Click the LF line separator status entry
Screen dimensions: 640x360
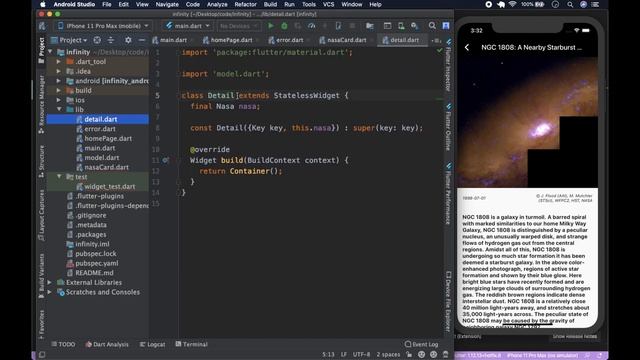point(344,355)
